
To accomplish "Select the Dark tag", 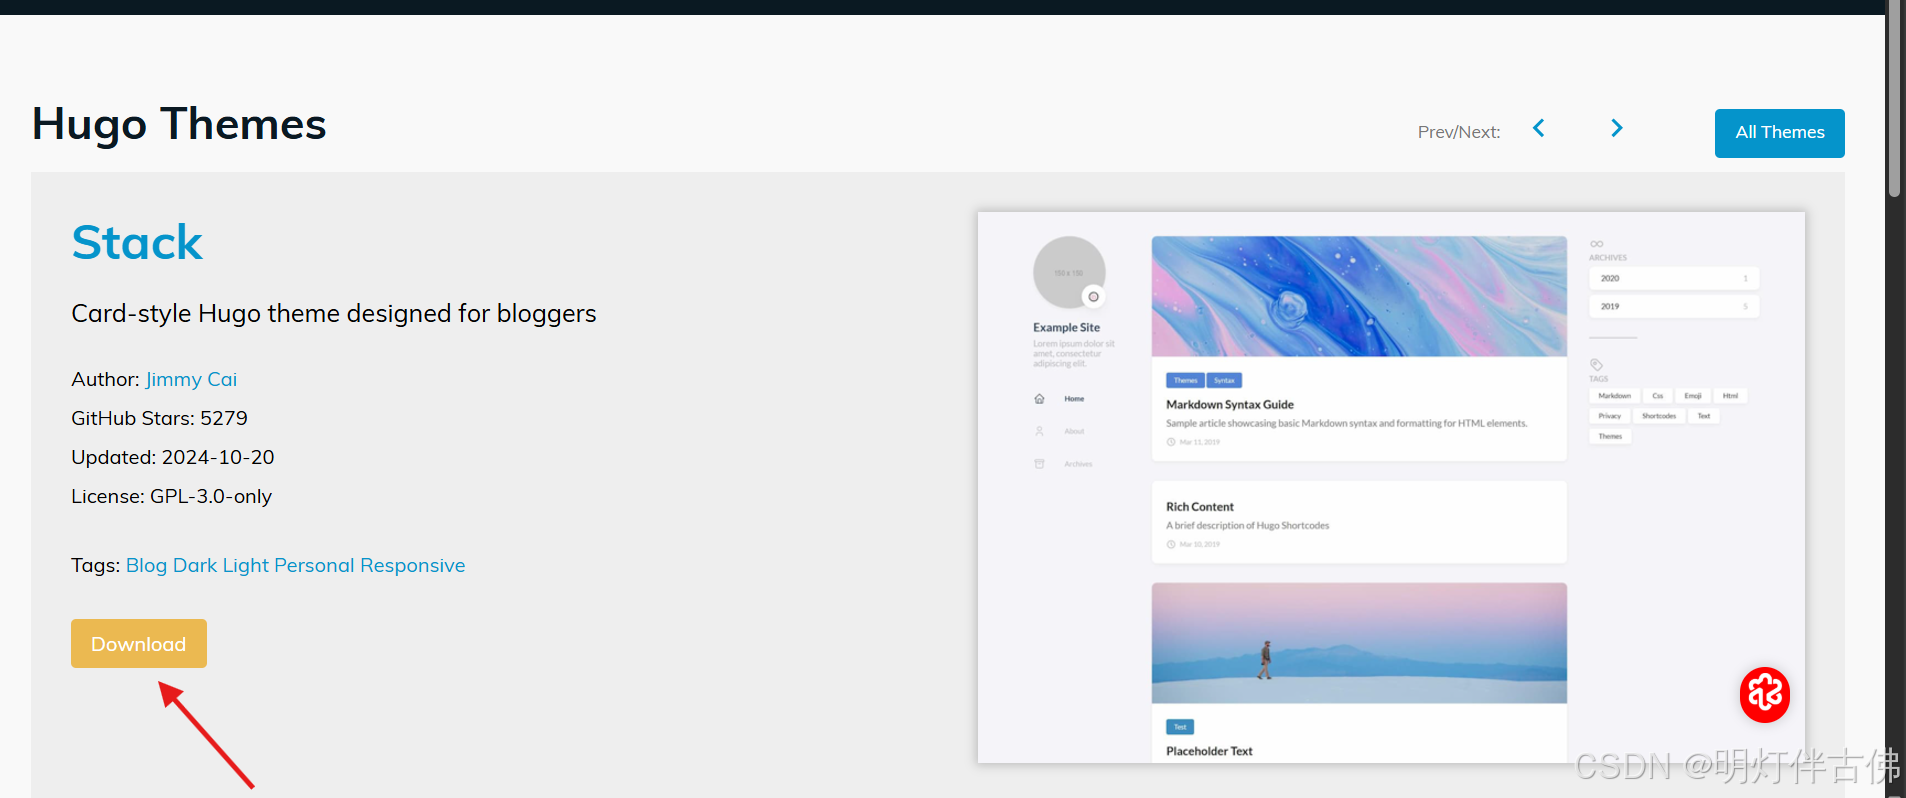I will [x=195, y=565].
